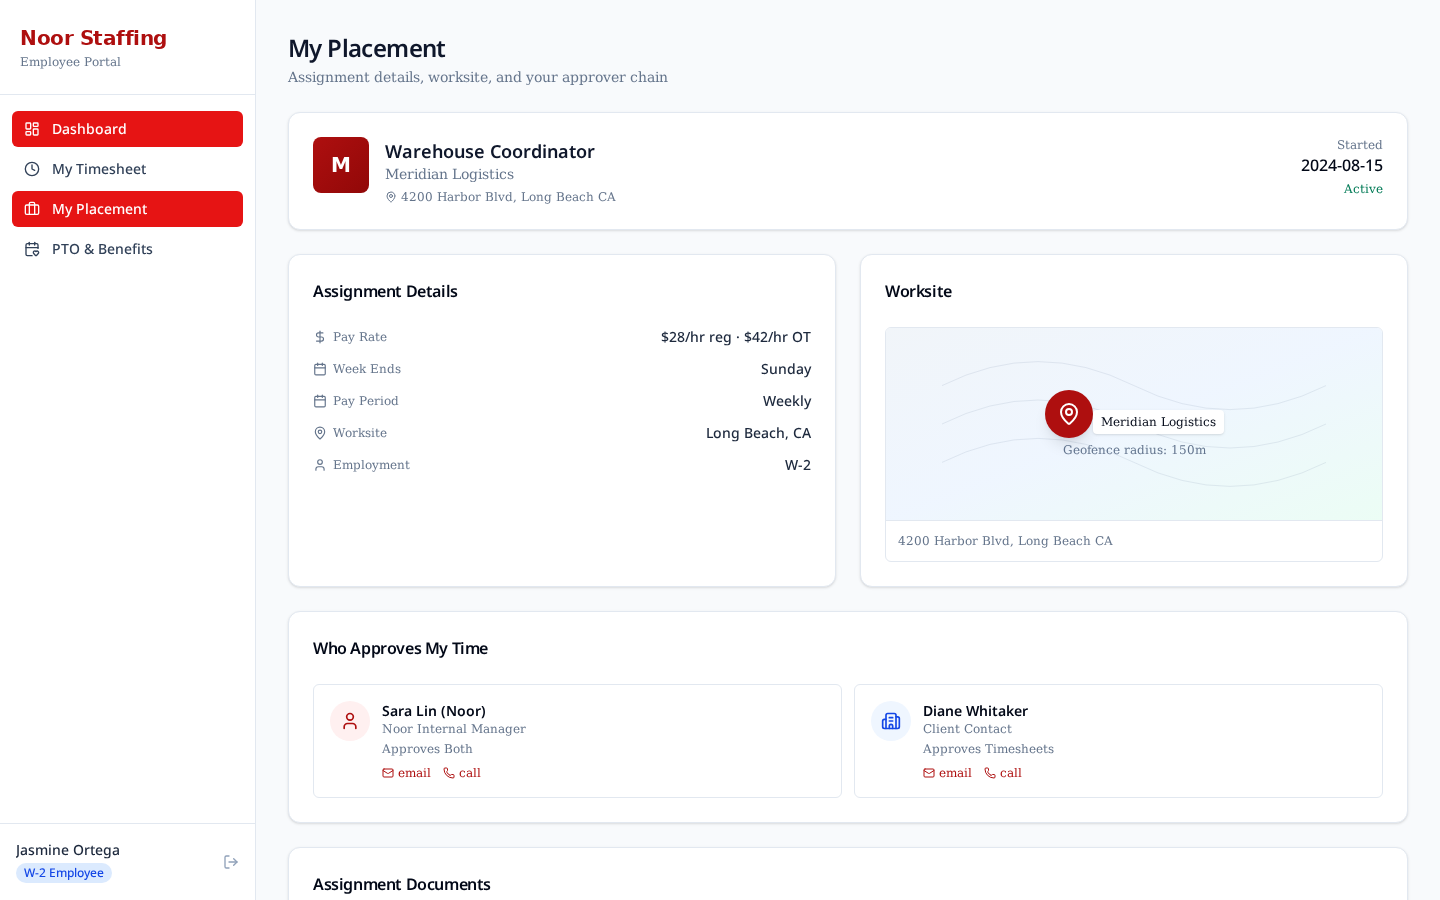Open the Dashboard menu item
The height and width of the screenshot is (900, 1440).
point(127,129)
